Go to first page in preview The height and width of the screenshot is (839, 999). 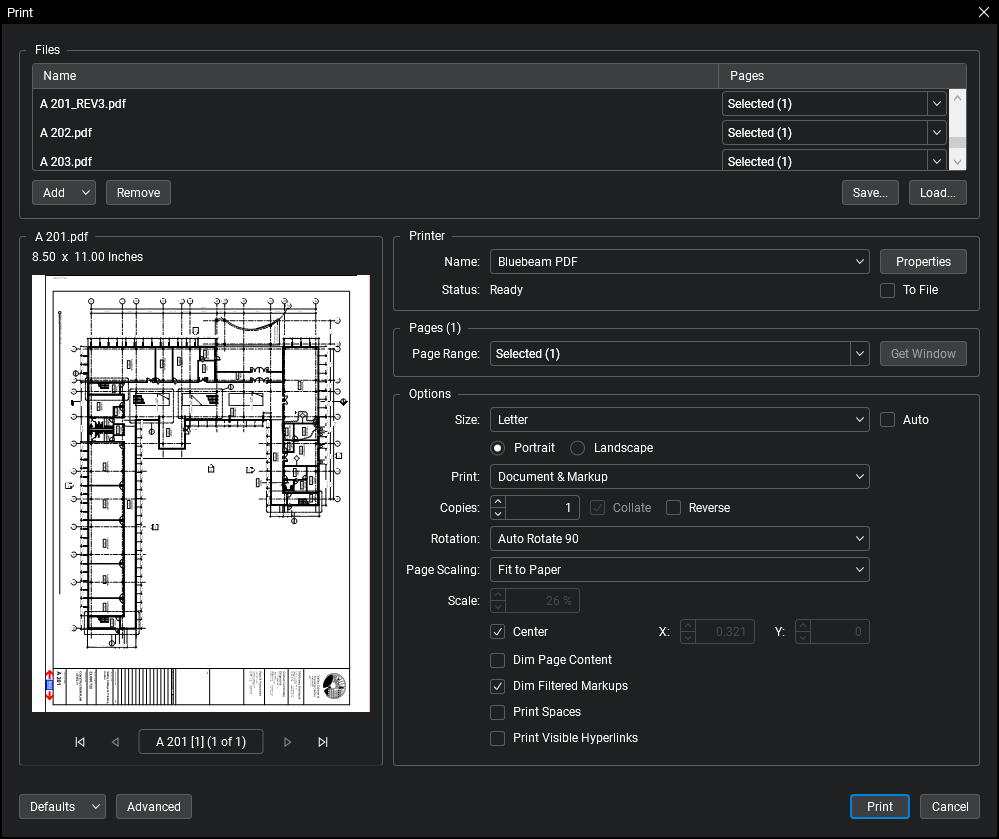(80, 742)
